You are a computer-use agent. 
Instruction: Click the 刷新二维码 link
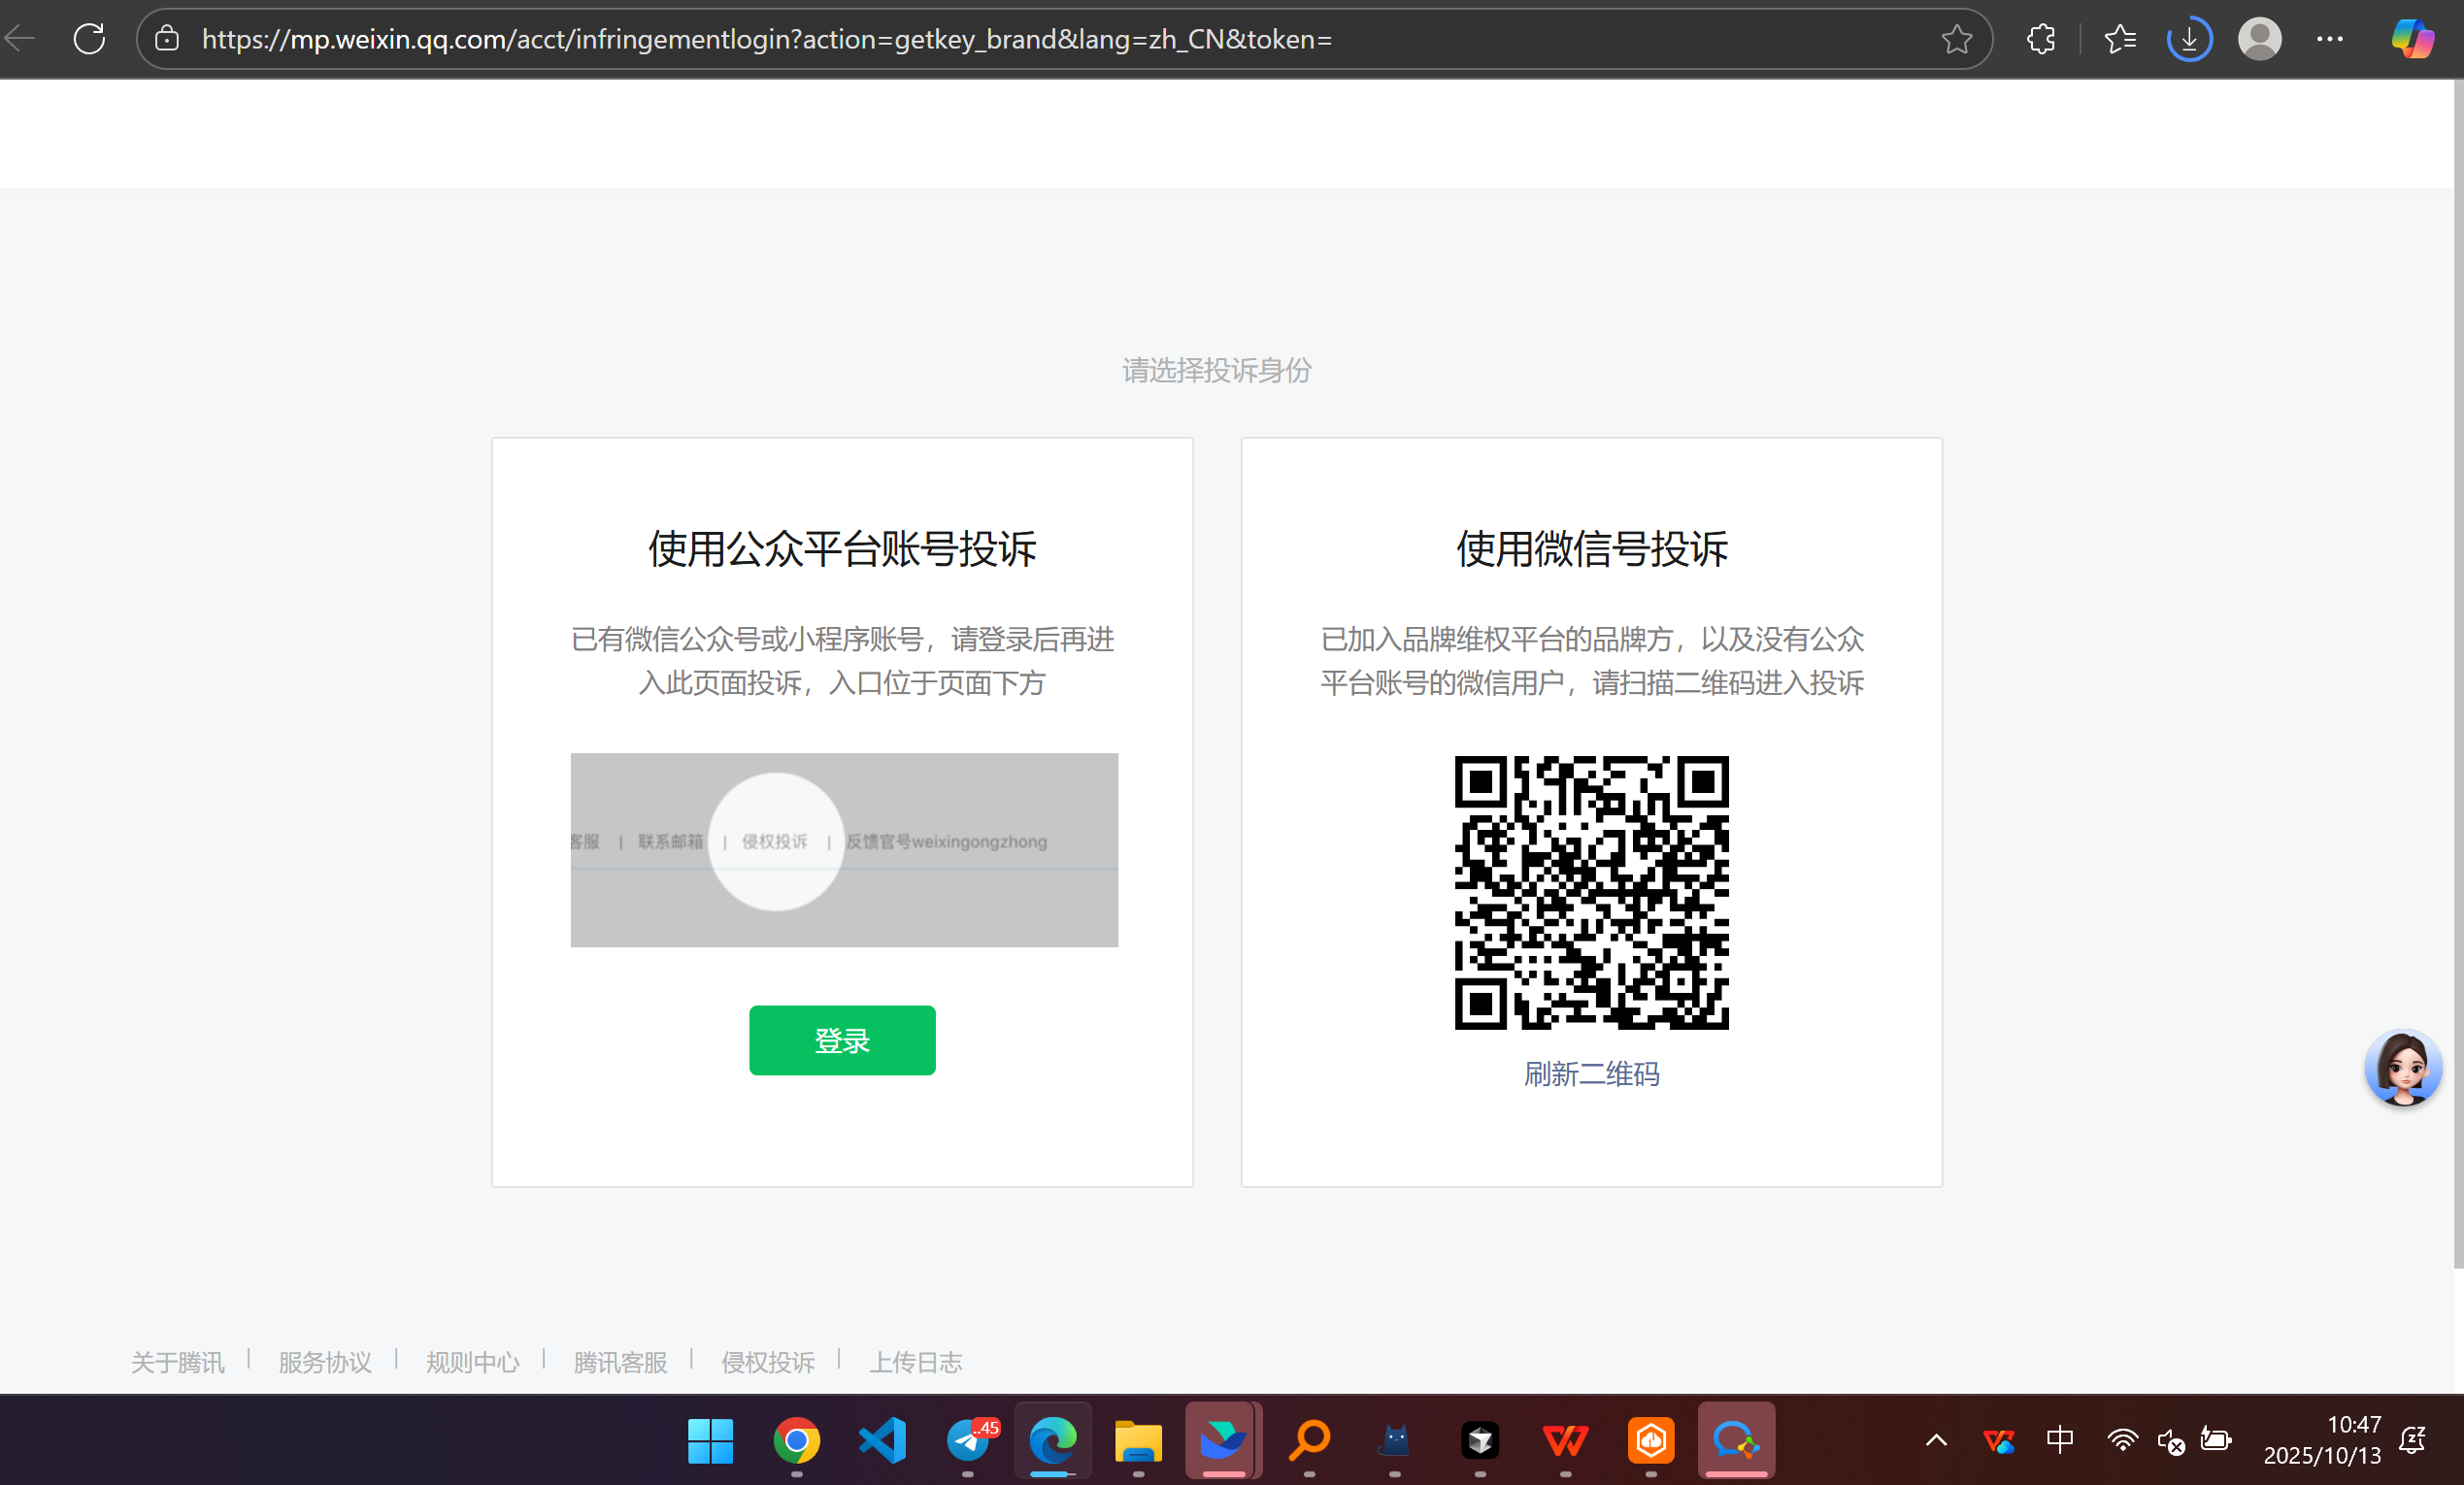click(1591, 1074)
